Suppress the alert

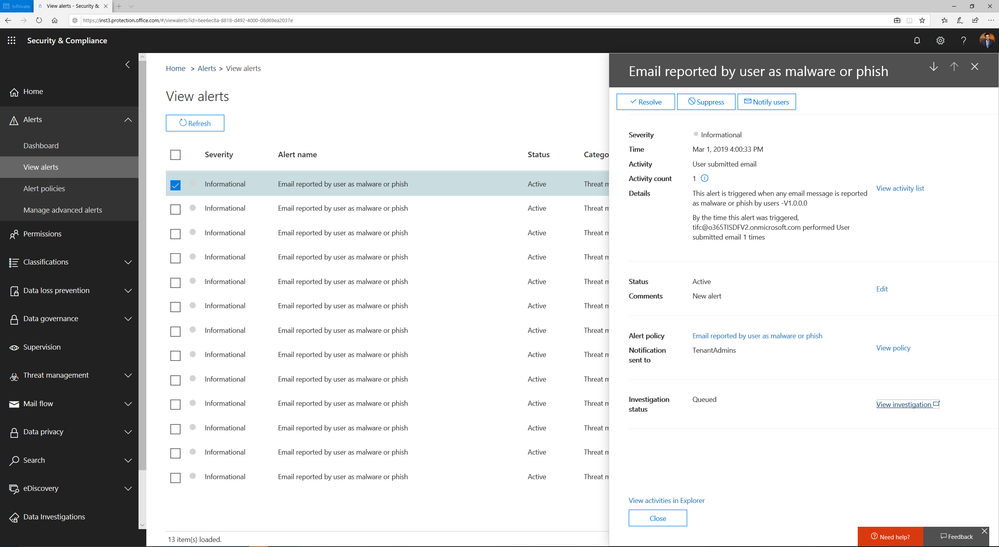(x=706, y=102)
